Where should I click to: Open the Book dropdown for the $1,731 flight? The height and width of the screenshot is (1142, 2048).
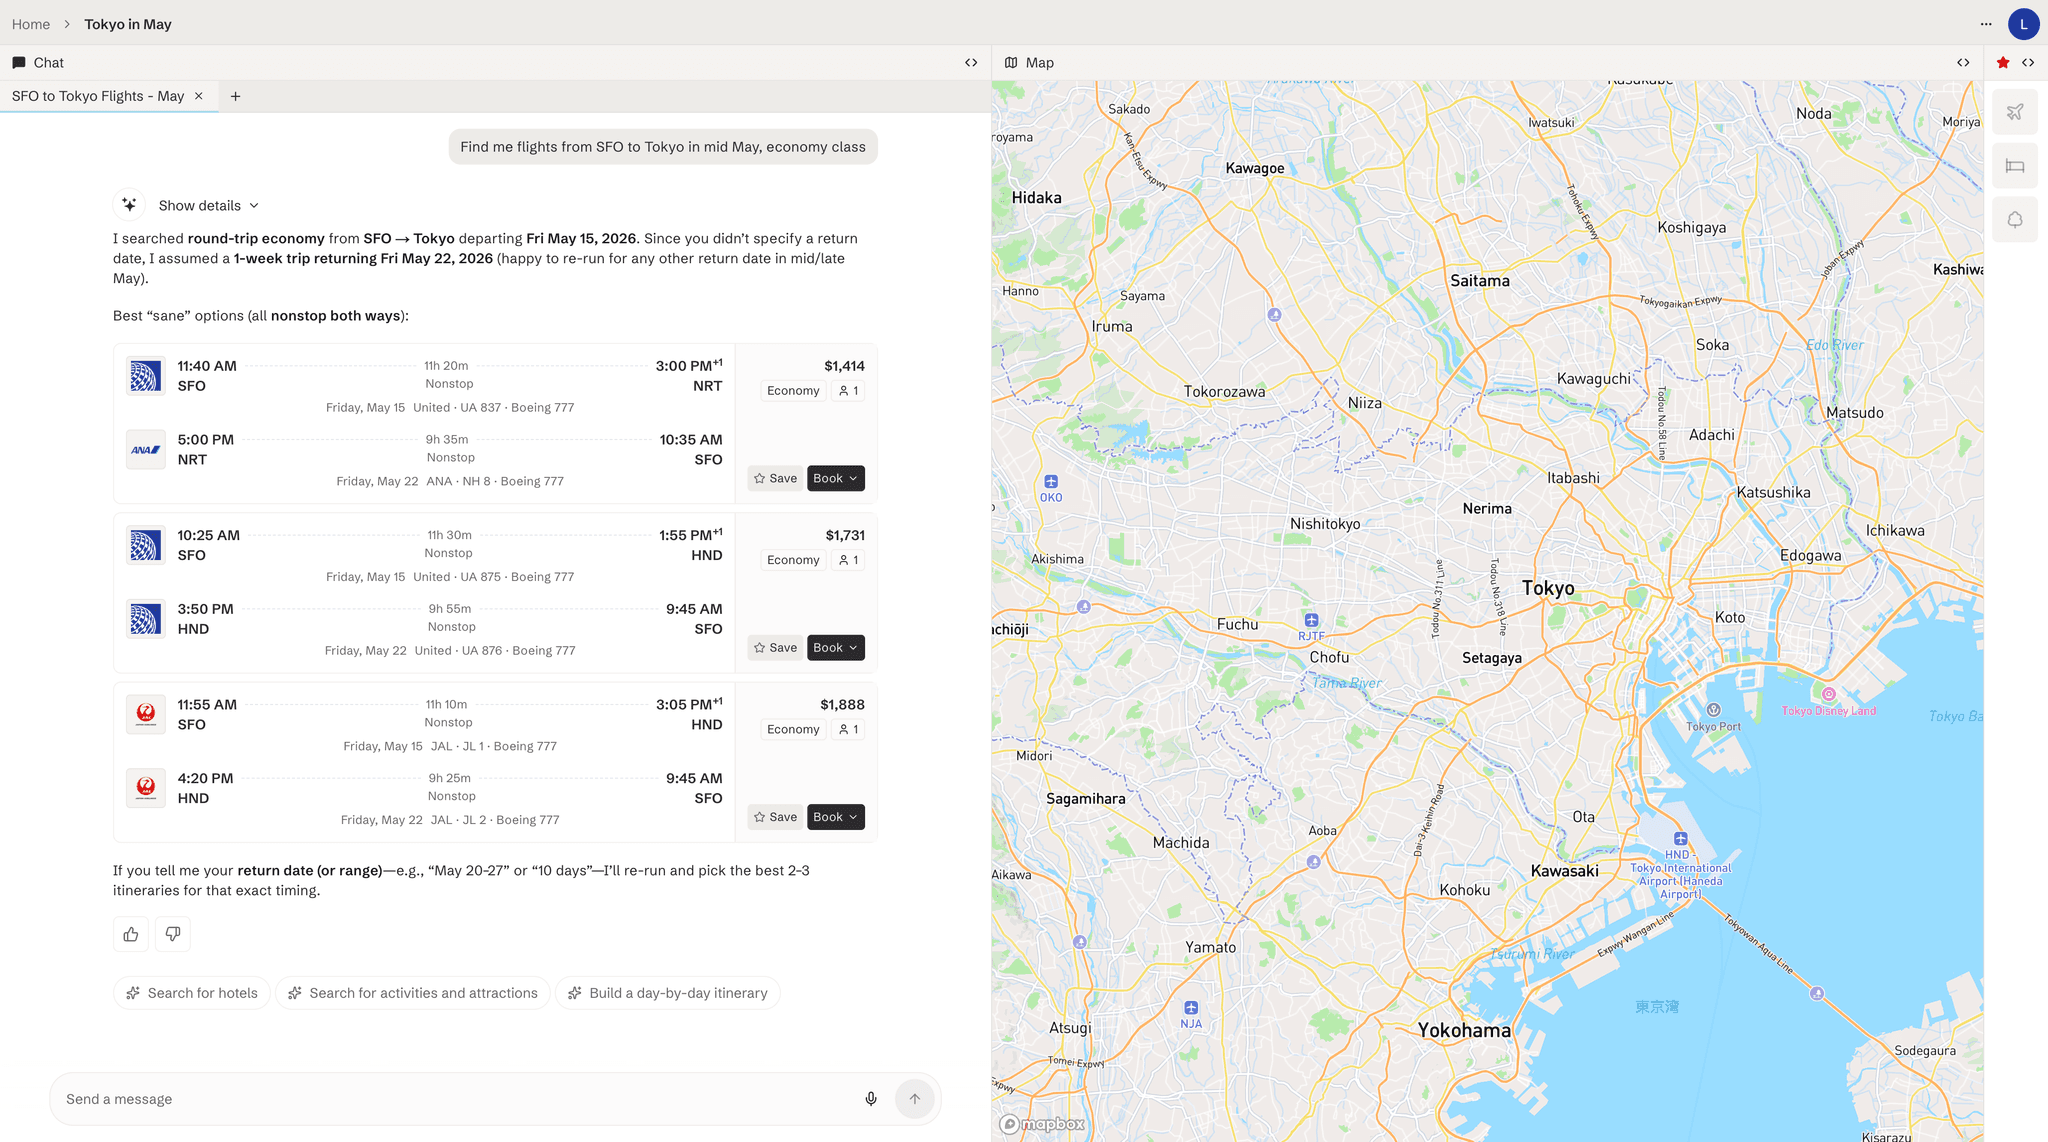coord(835,647)
